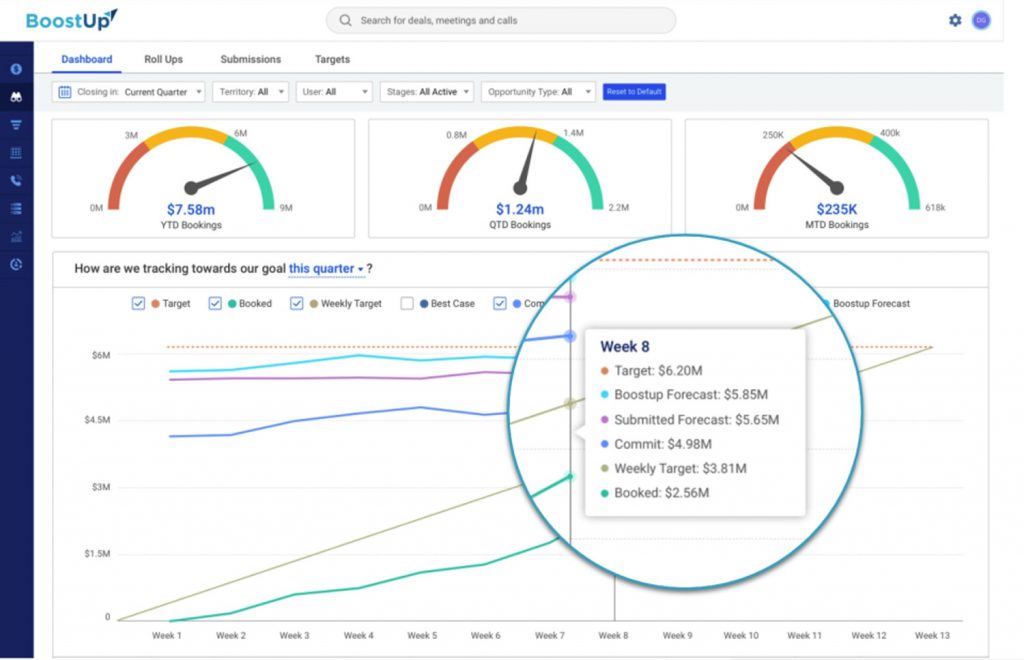Click the calendar icon beside Closing in
1024x660 pixels.
pos(65,92)
